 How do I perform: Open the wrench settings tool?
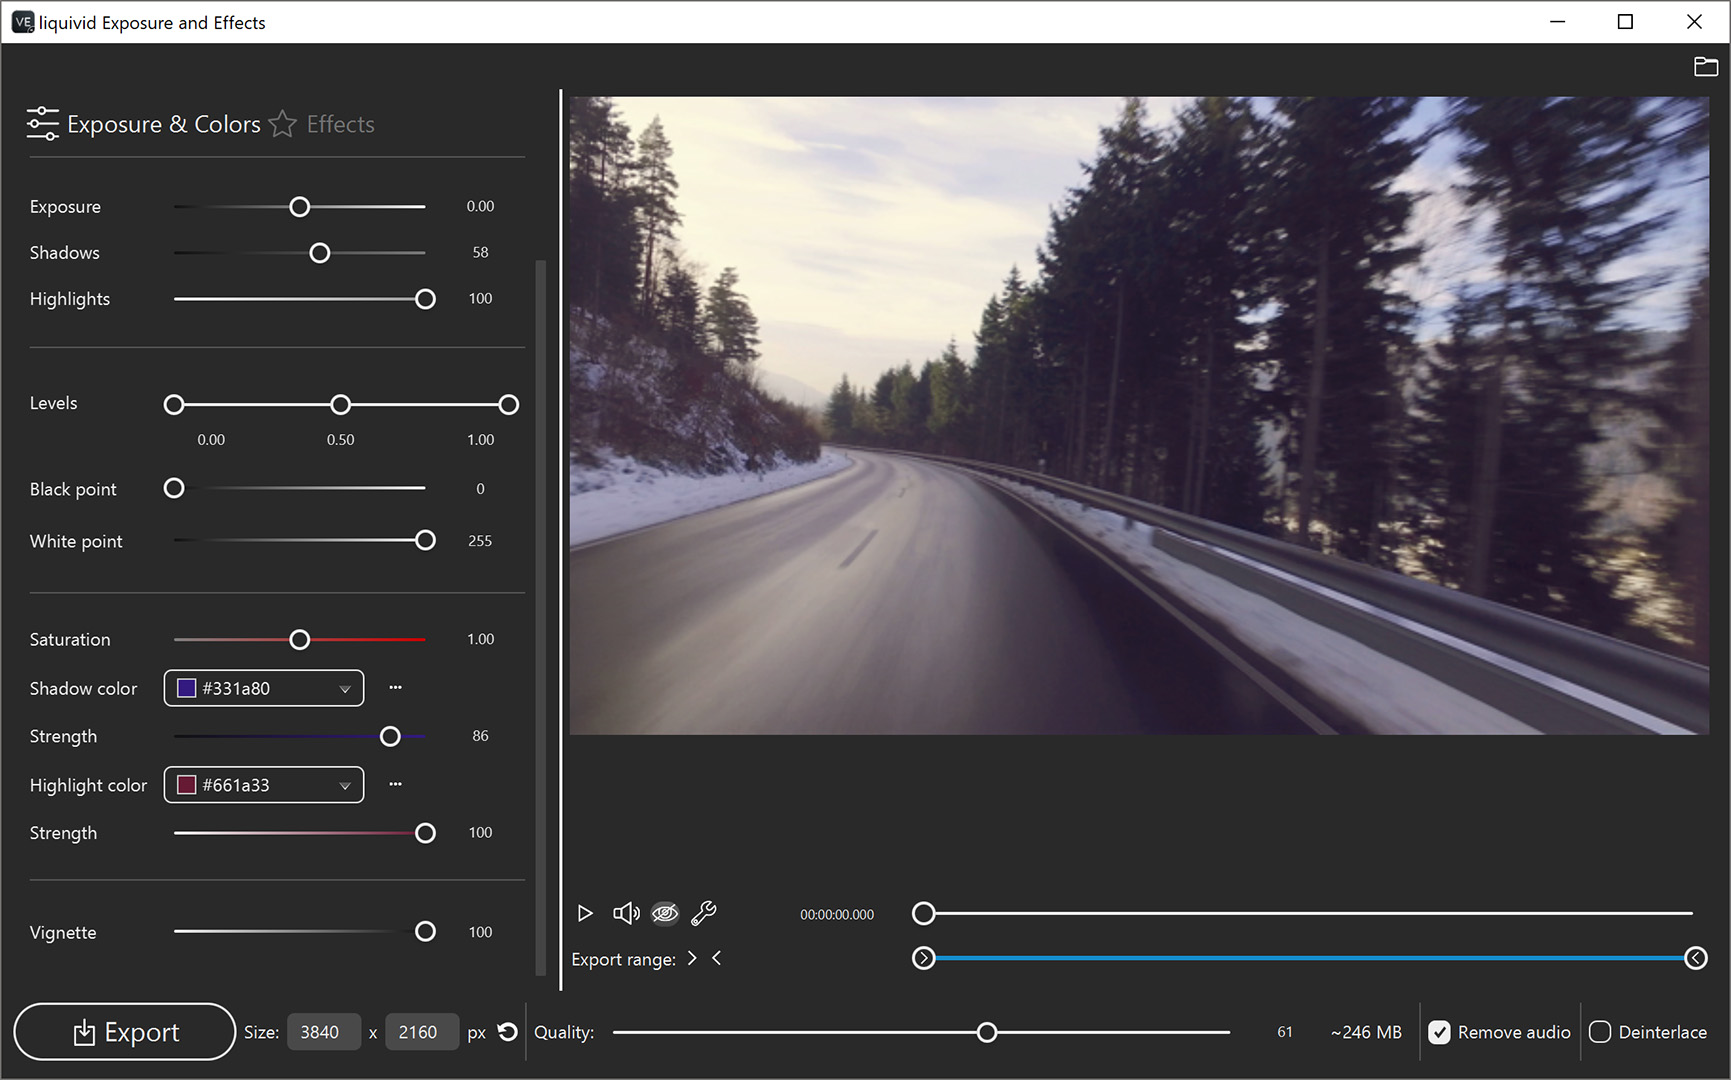coord(704,913)
